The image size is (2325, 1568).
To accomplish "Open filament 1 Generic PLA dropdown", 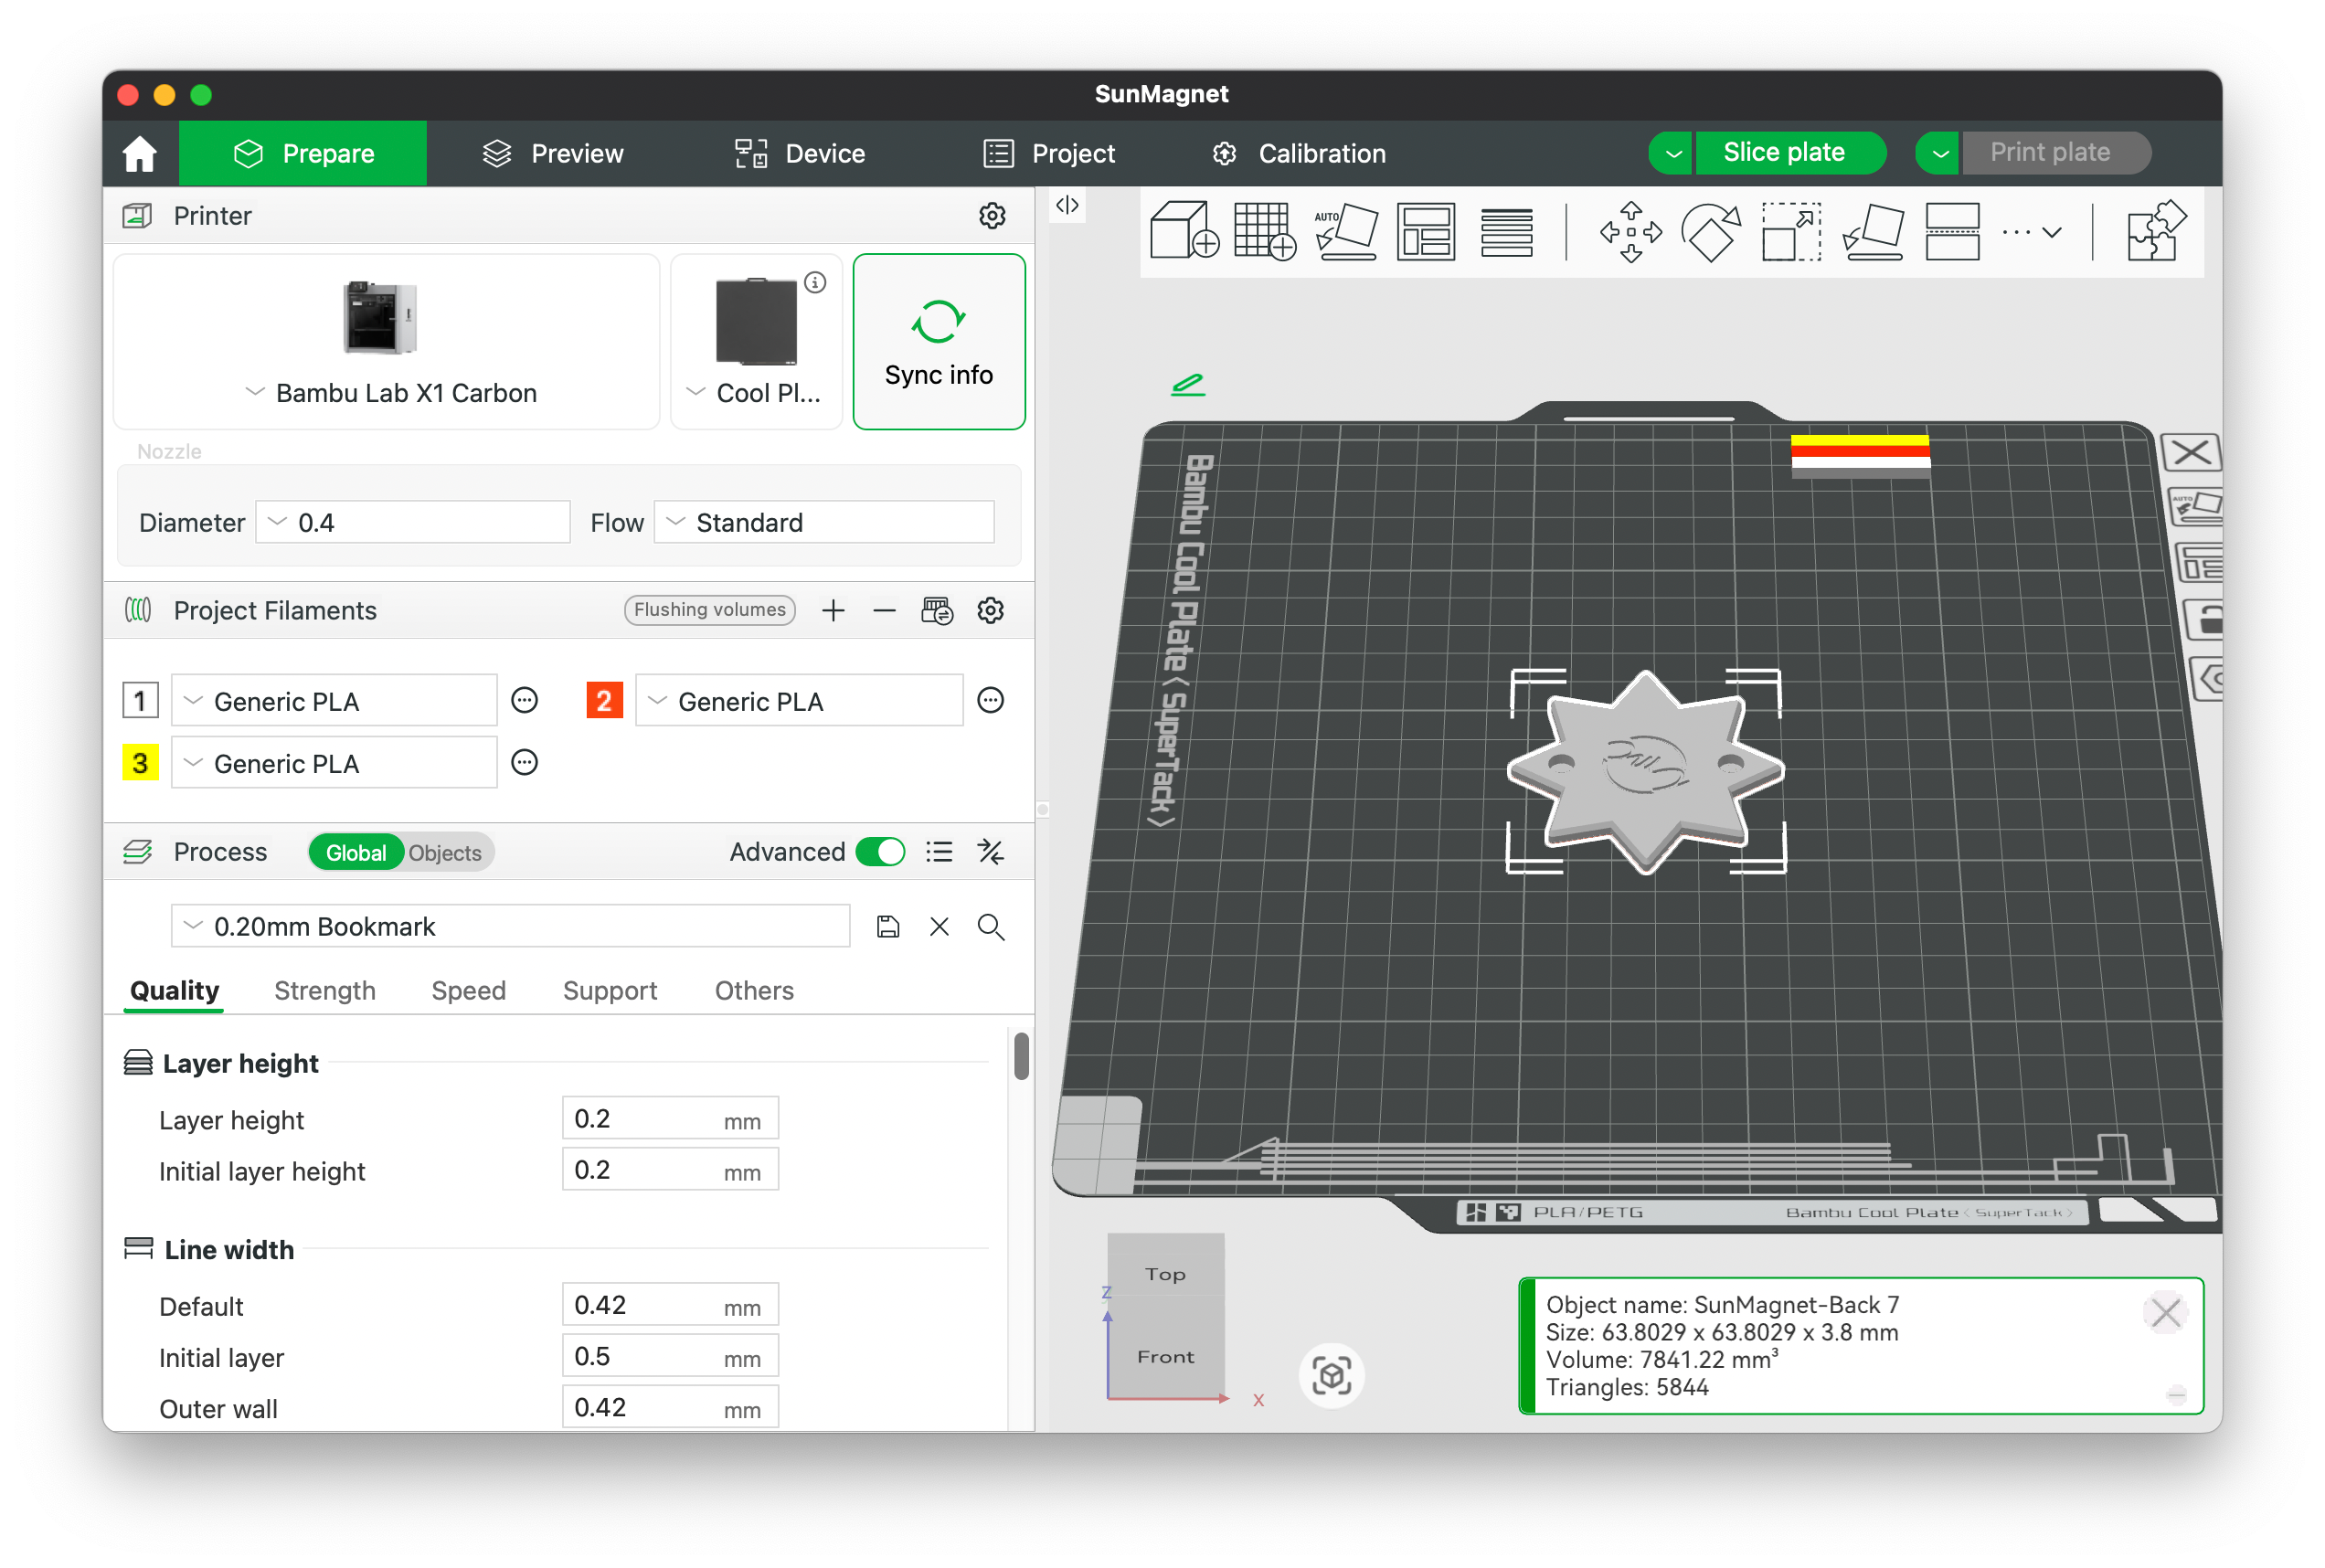I will pos(334,700).
